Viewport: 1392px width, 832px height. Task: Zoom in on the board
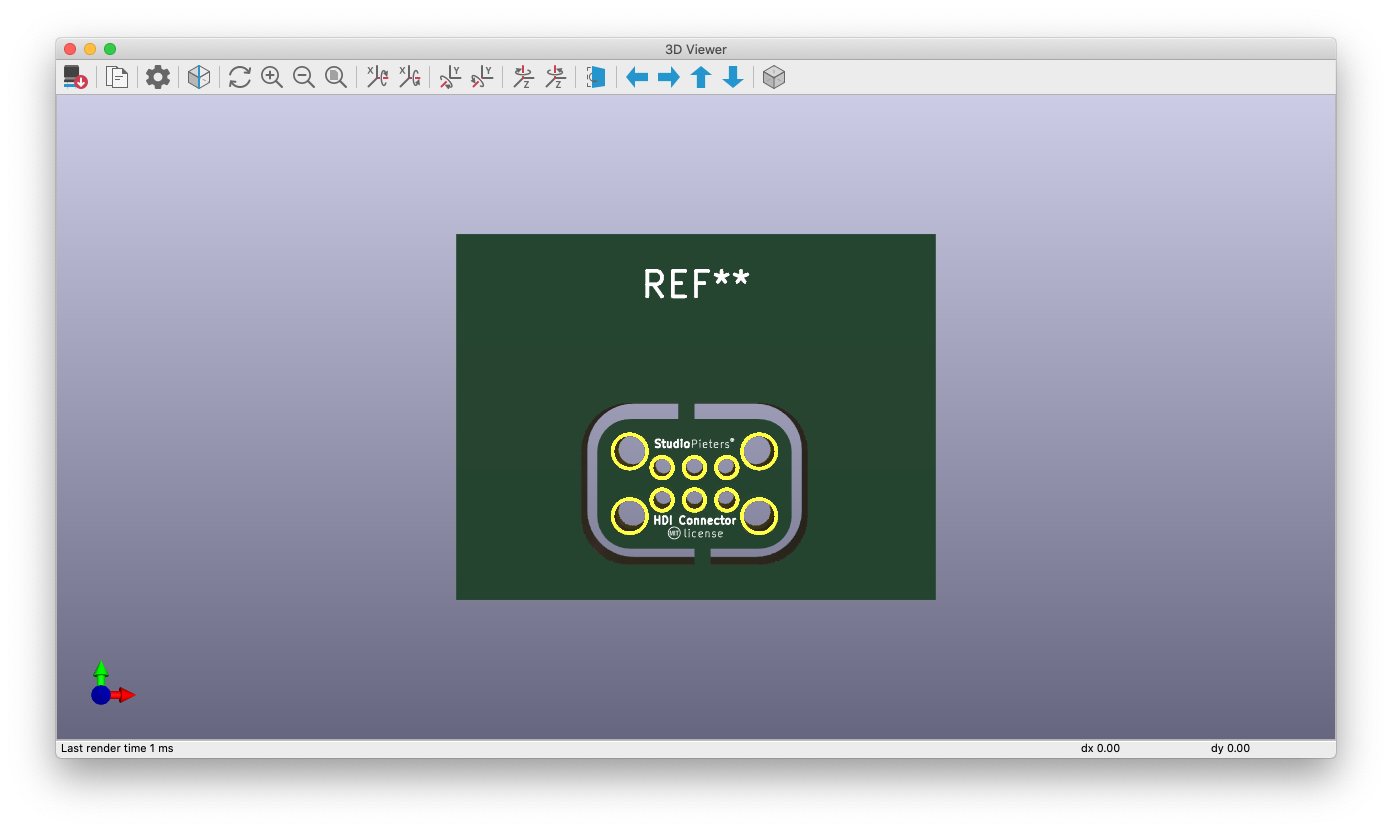(272, 77)
